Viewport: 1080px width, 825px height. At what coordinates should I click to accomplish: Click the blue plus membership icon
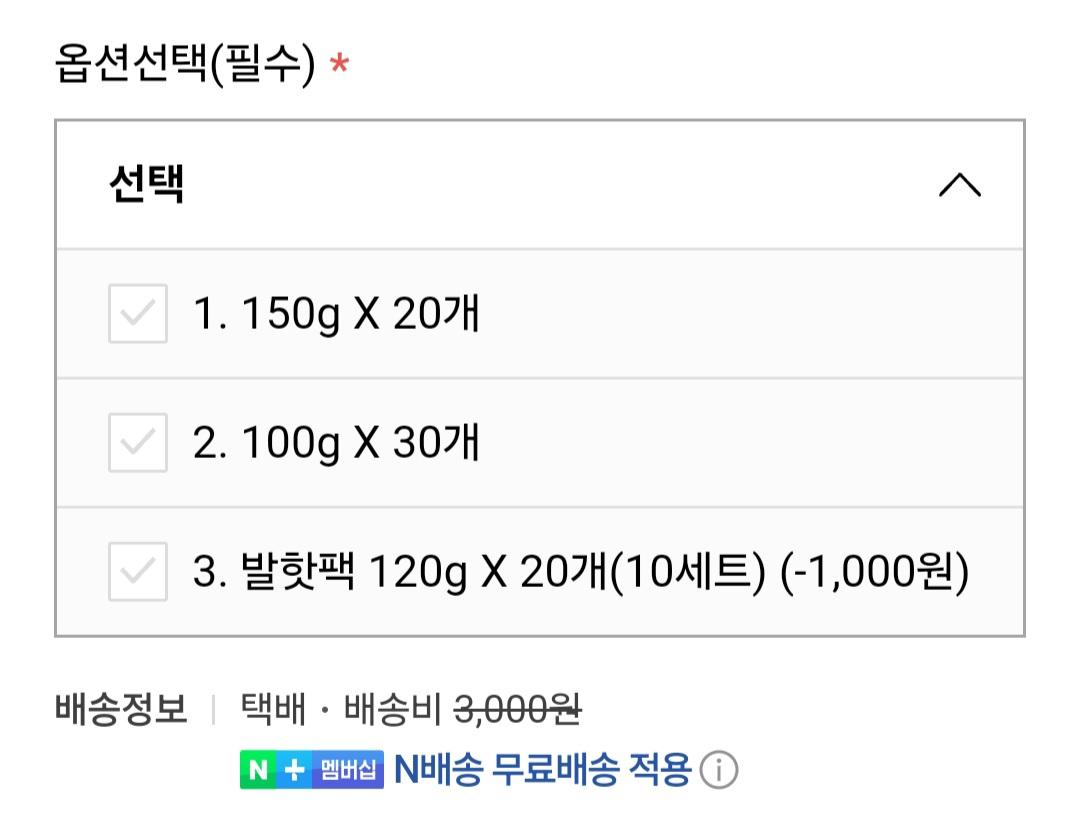tap(294, 770)
